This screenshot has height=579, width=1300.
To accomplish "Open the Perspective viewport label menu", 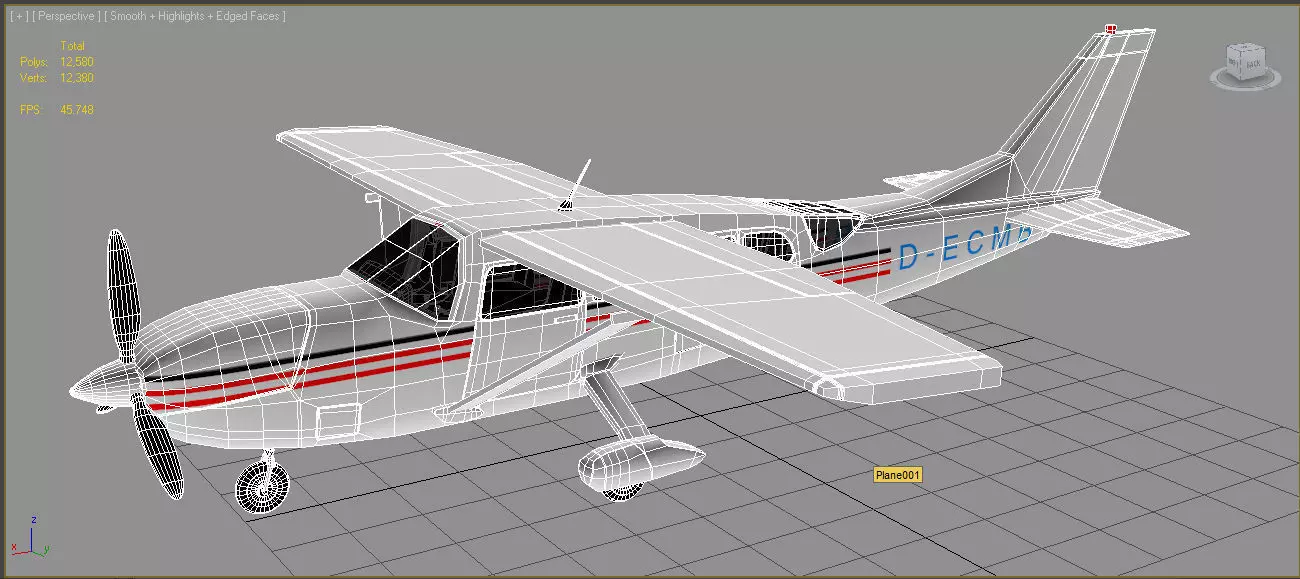I will click(x=67, y=16).
